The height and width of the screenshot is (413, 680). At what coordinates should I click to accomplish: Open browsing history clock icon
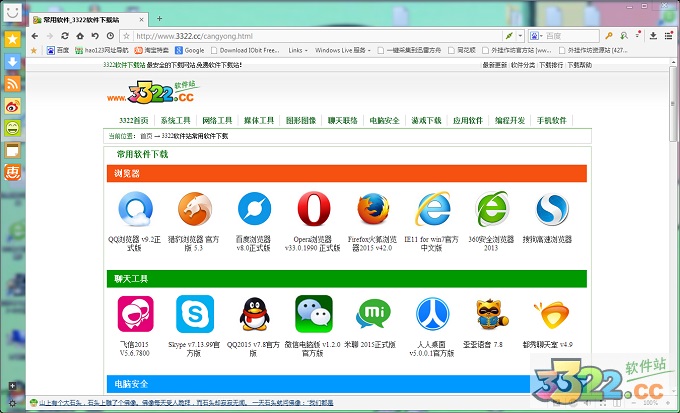point(110,36)
